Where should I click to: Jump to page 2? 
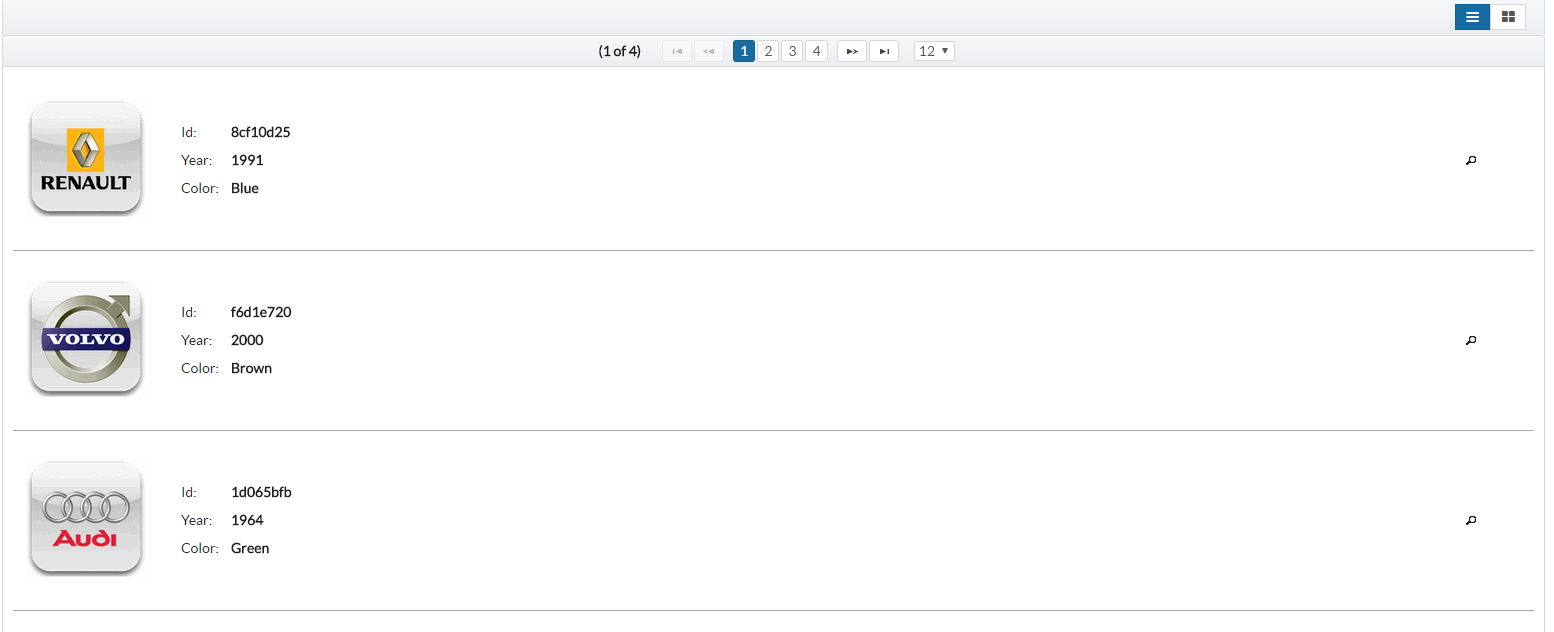click(768, 51)
